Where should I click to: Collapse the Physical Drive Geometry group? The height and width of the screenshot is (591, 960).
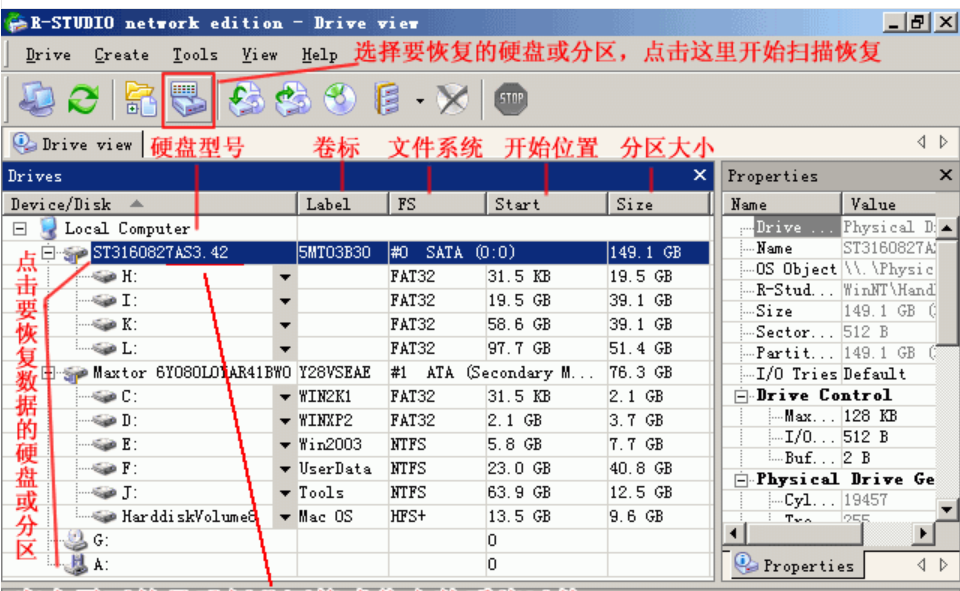[741, 480]
